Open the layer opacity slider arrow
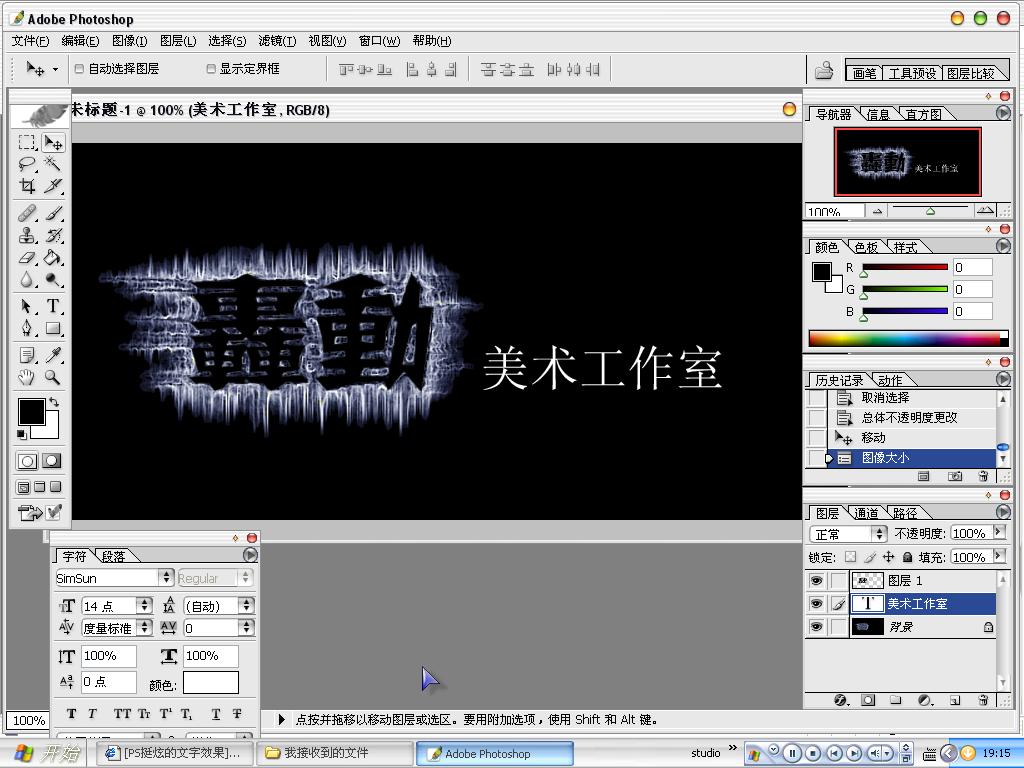 click(998, 532)
